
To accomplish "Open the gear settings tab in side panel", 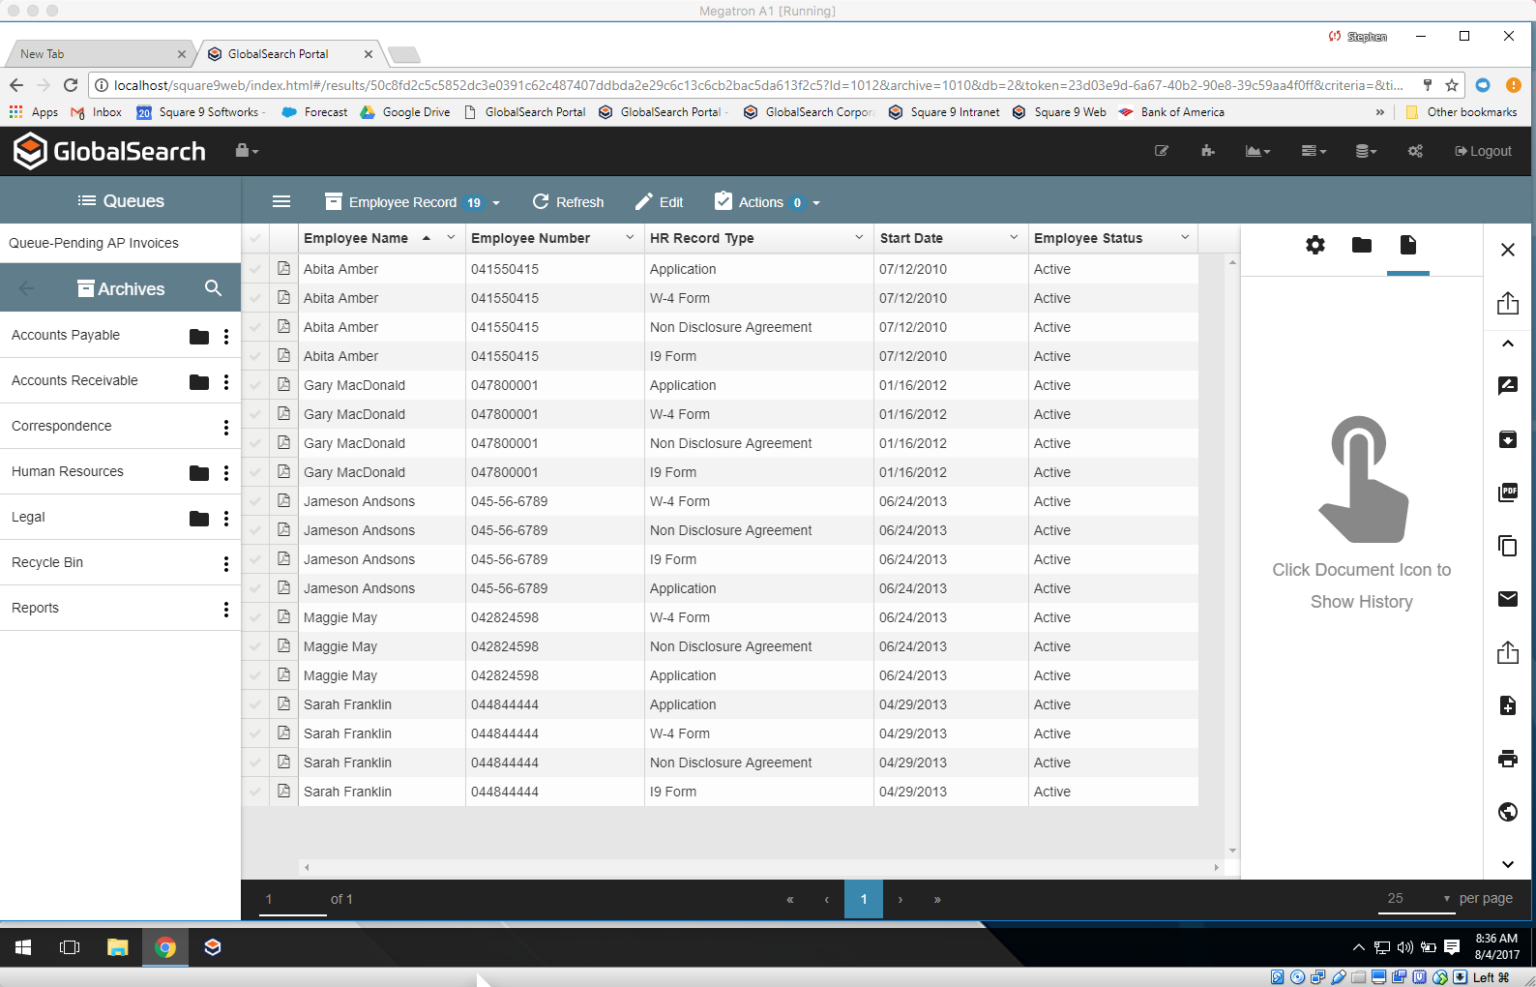I will (x=1315, y=245).
